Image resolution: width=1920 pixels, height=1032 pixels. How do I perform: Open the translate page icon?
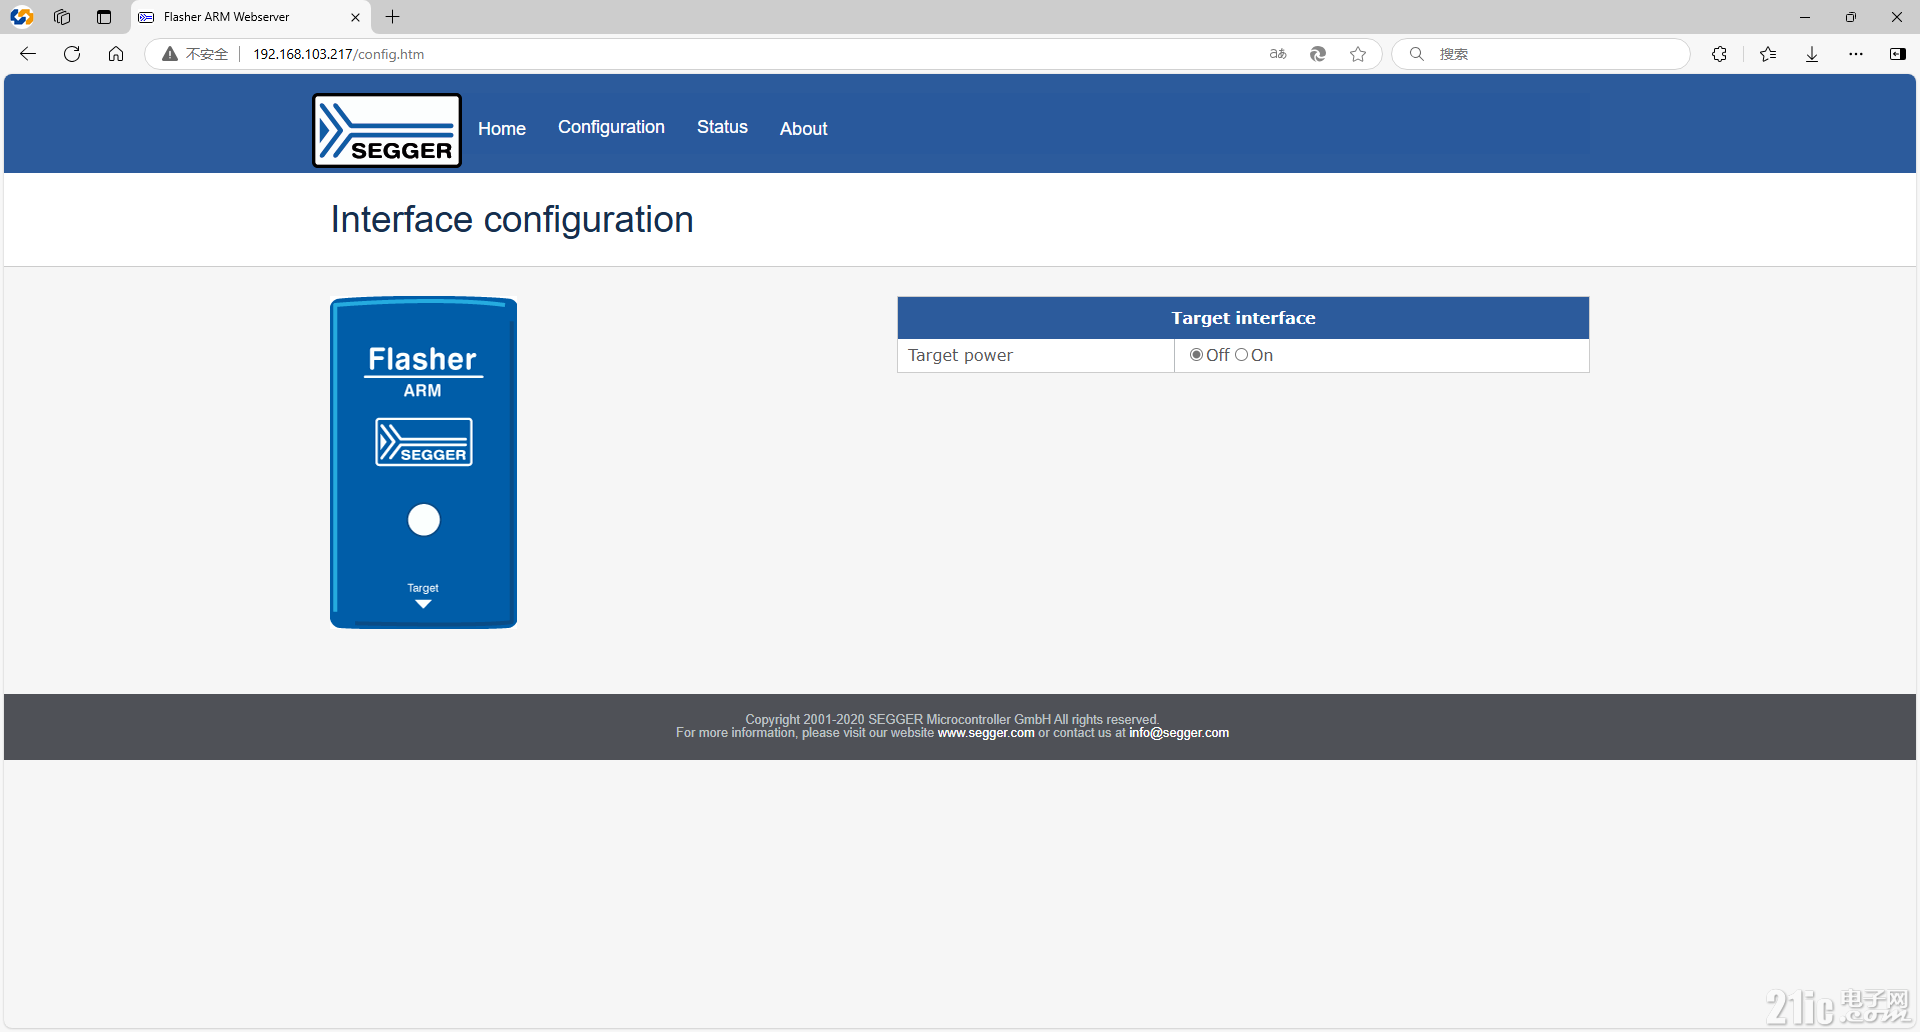pyautogui.click(x=1278, y=54)
